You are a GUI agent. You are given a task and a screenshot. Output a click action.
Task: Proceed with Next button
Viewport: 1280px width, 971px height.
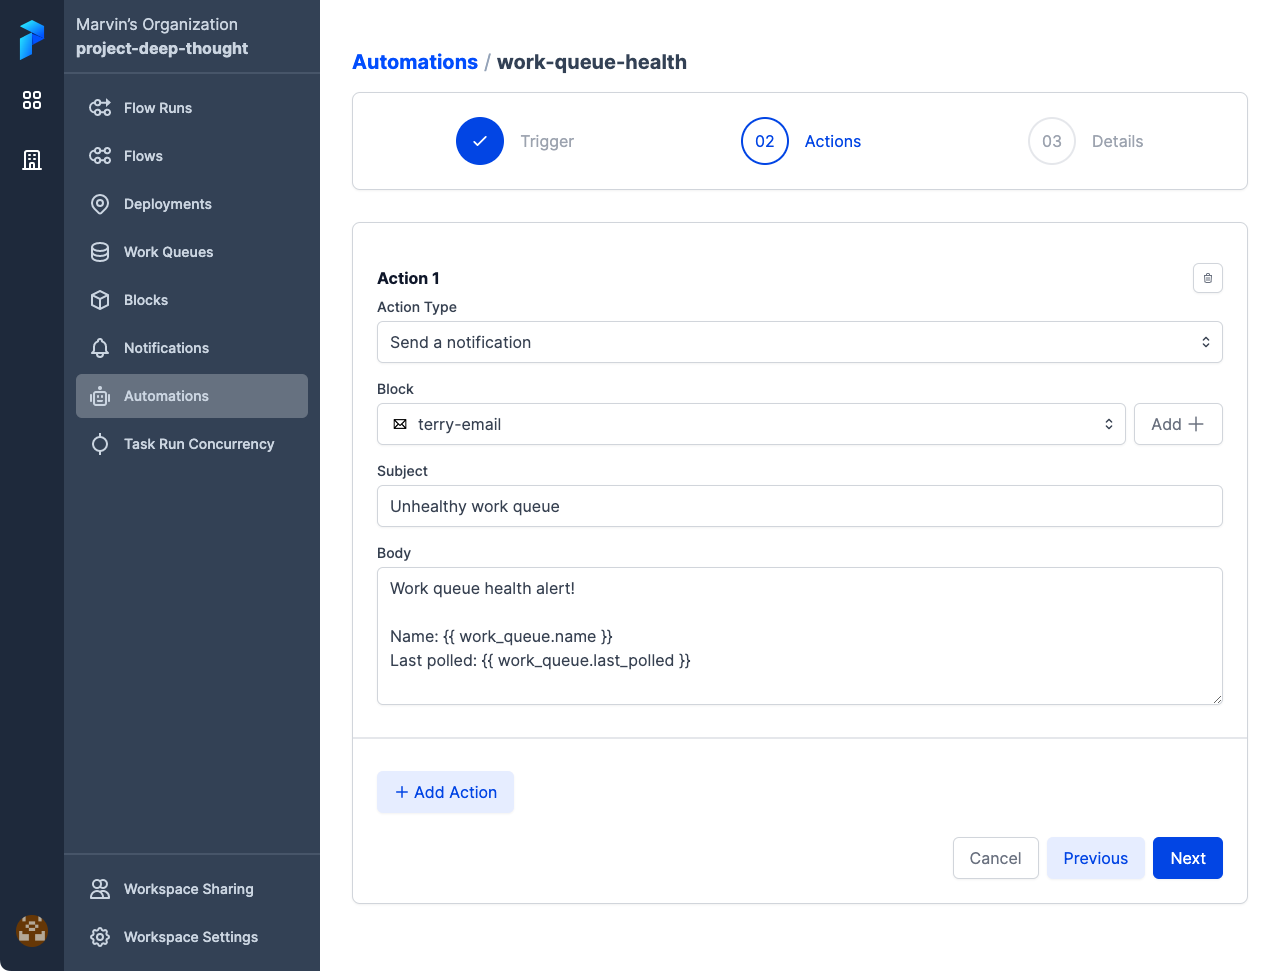[1188, 858]
